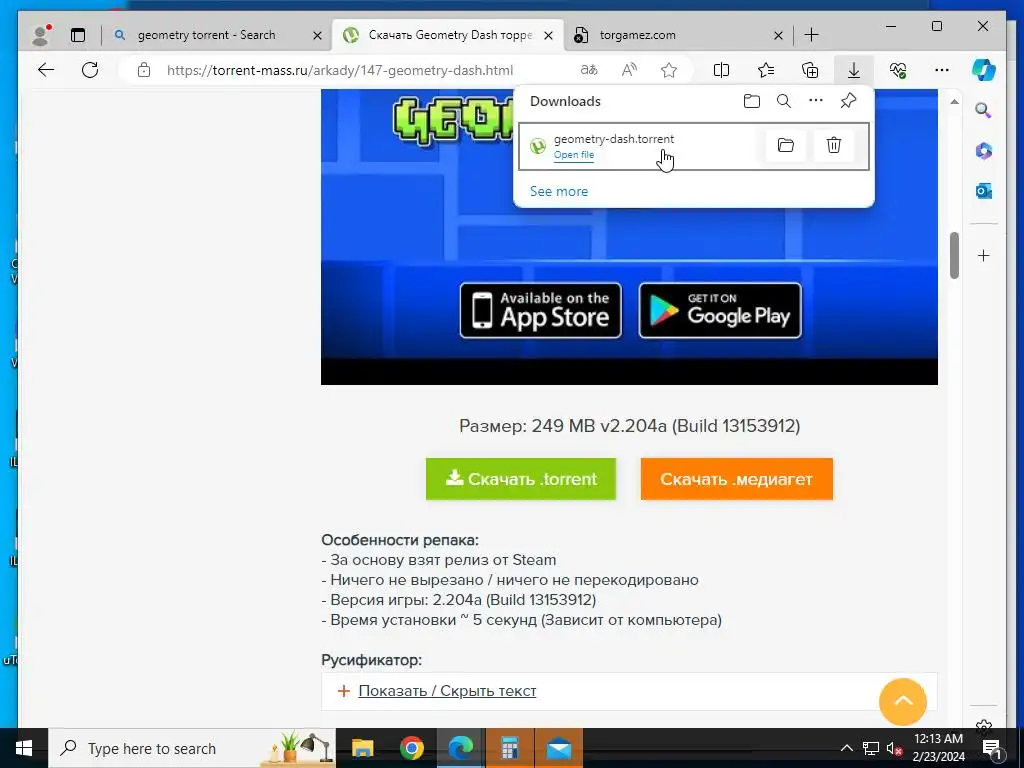
Task: Open volume control in tray
Action: pos(894,748)
